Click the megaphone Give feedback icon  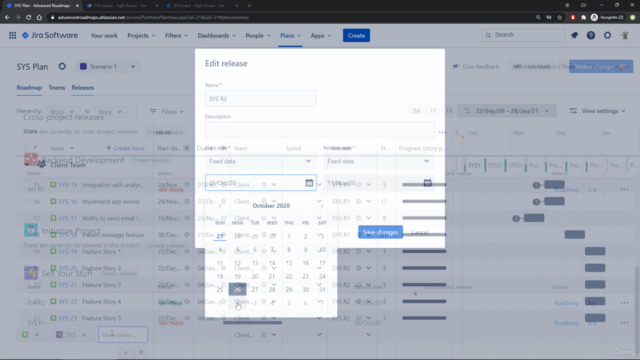point(456,67)
